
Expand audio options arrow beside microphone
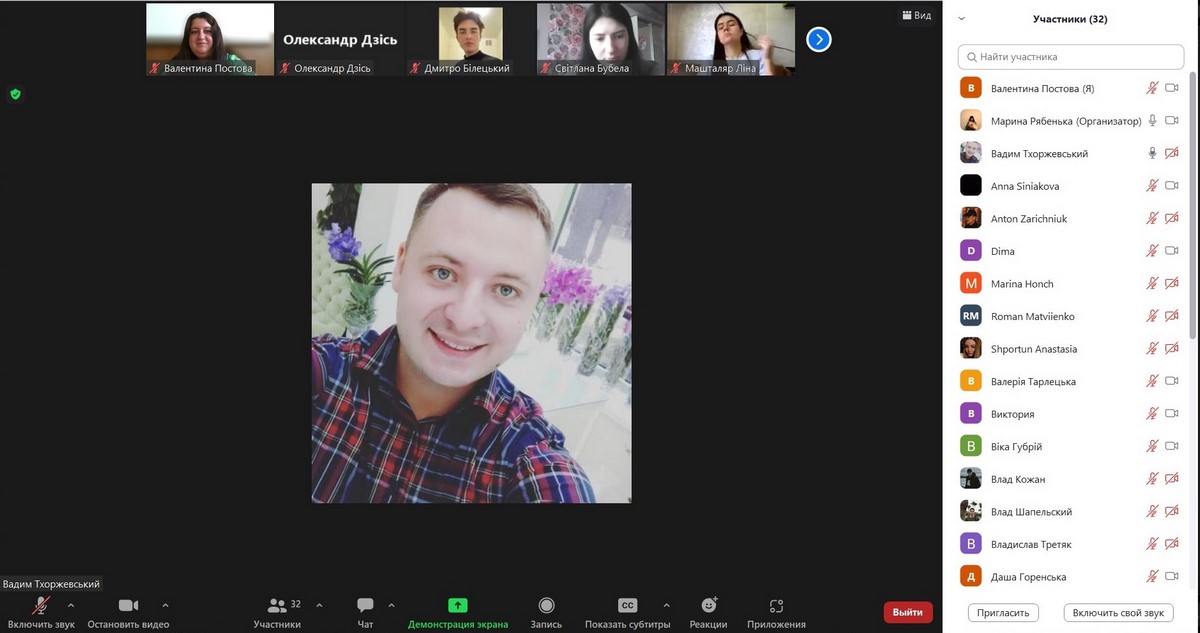click(x=71, y=605)
